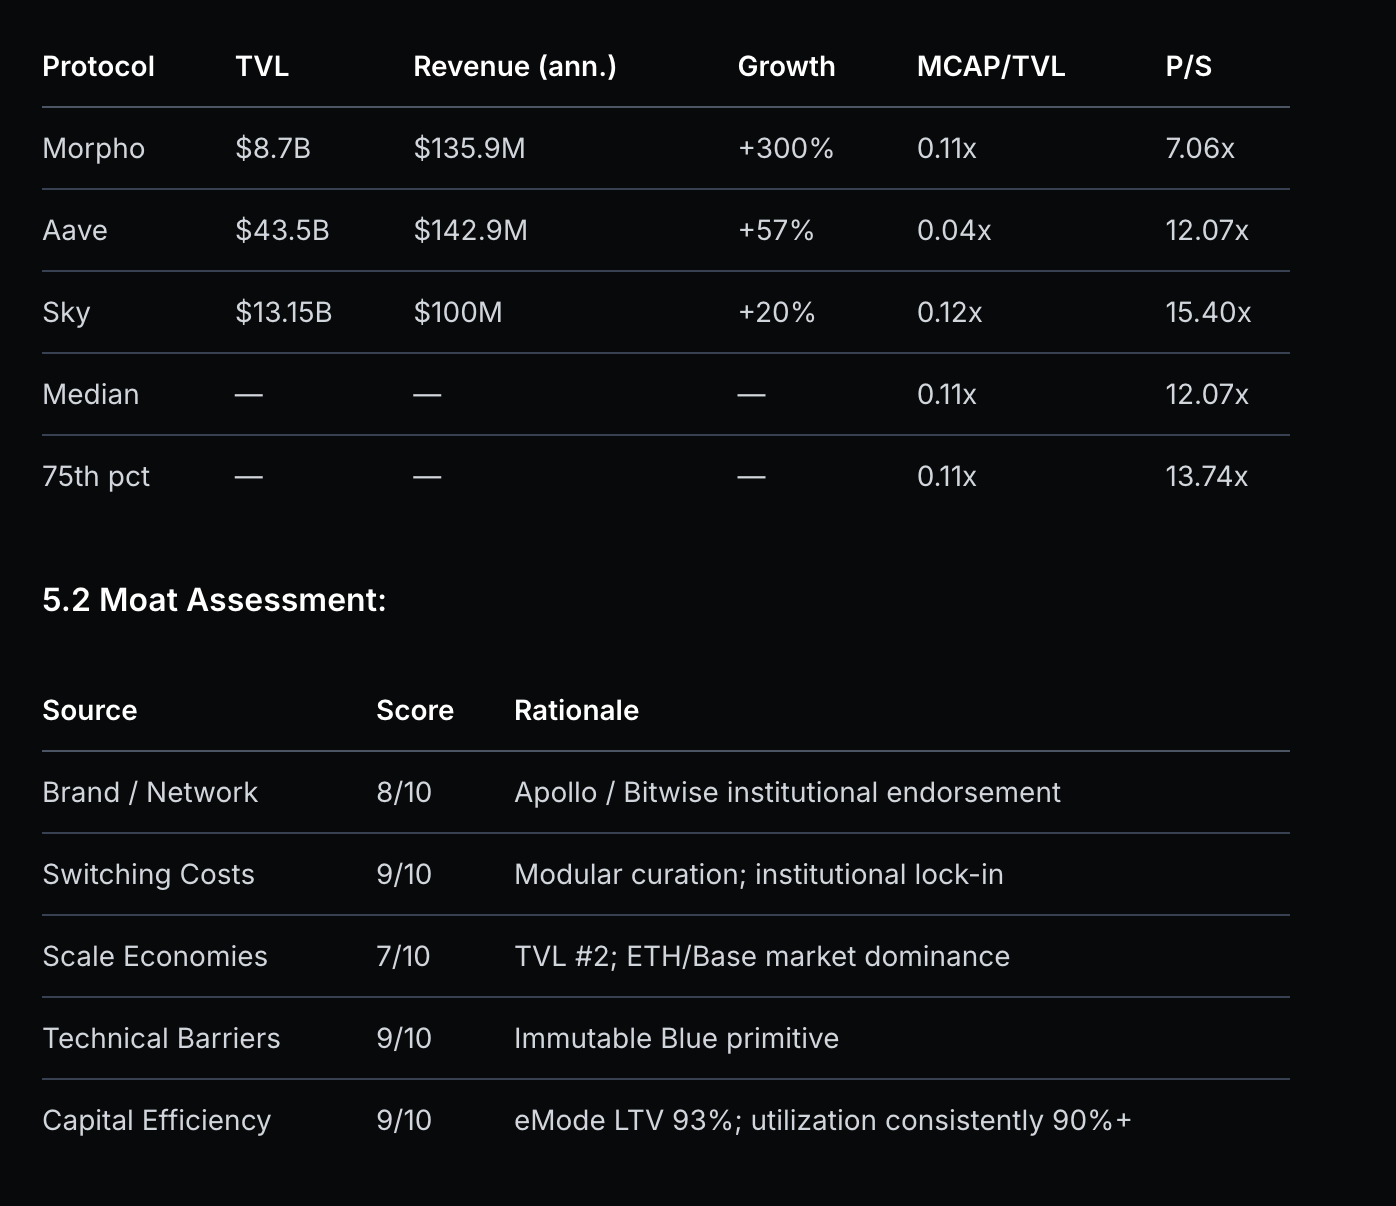Click the Score column header
The height and width of the screenshot is (1206, 1396).
[414, 710]
